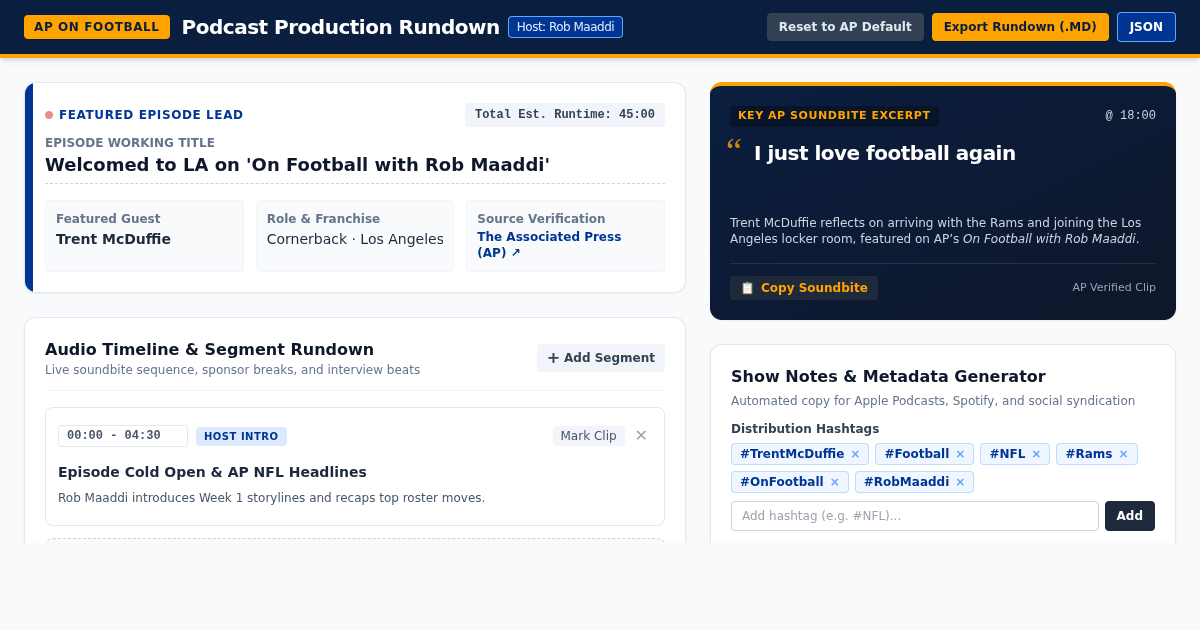Click the KEY AP SOUNDBITE EXCERPT label

pyautogui.click(x=834, y=116)
